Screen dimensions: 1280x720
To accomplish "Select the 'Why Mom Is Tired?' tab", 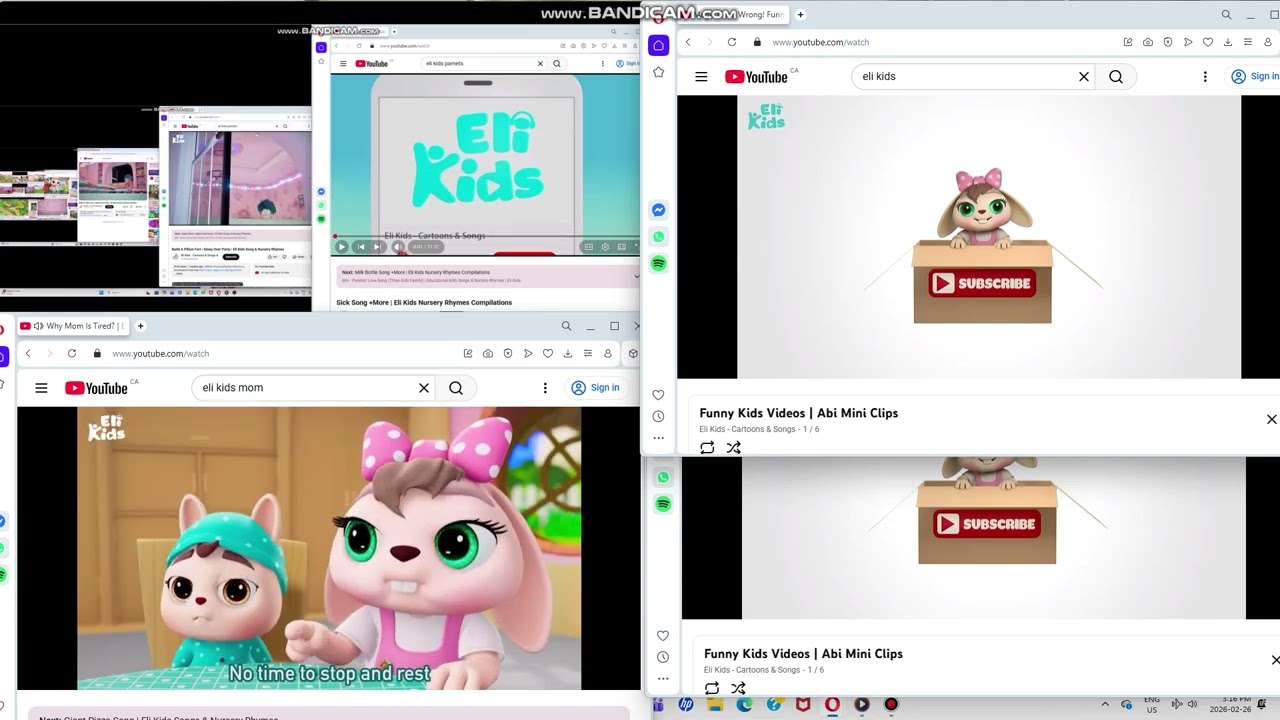I will point(72,326).
